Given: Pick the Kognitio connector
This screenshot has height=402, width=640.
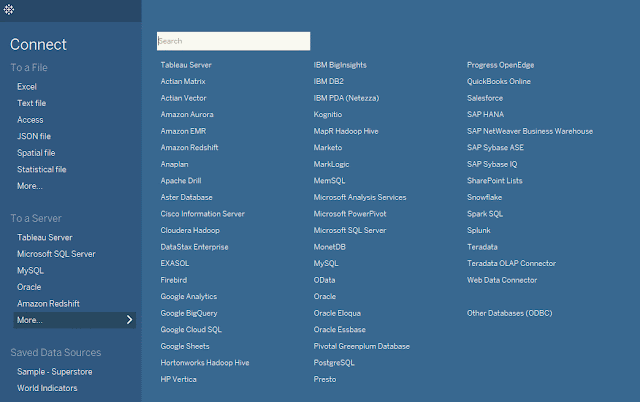Looking at the screenshot, I should [x=328, y=114].
